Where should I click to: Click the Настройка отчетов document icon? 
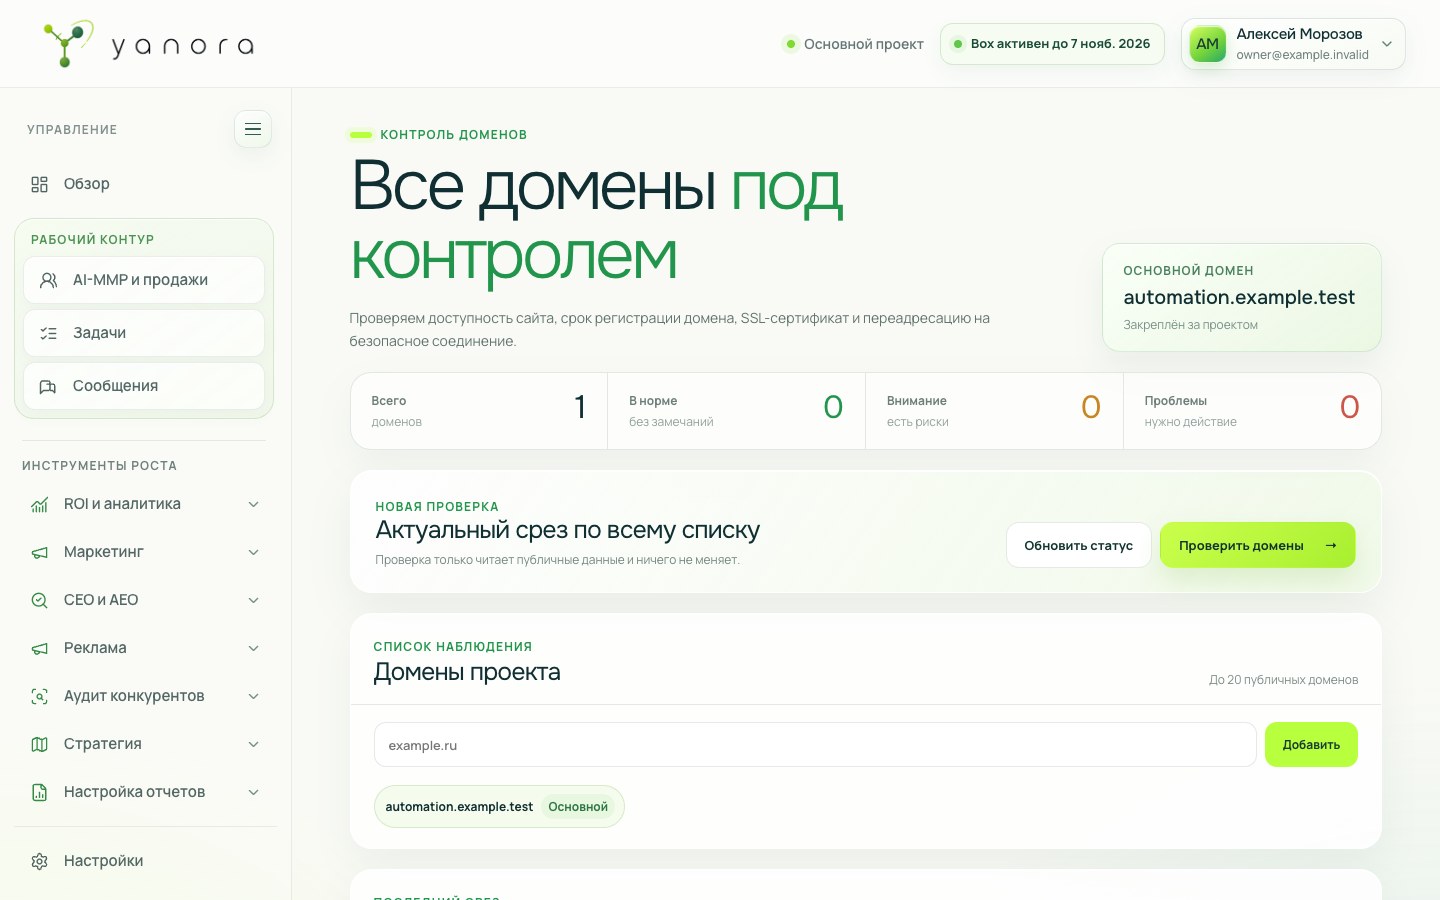pos(40,792)
